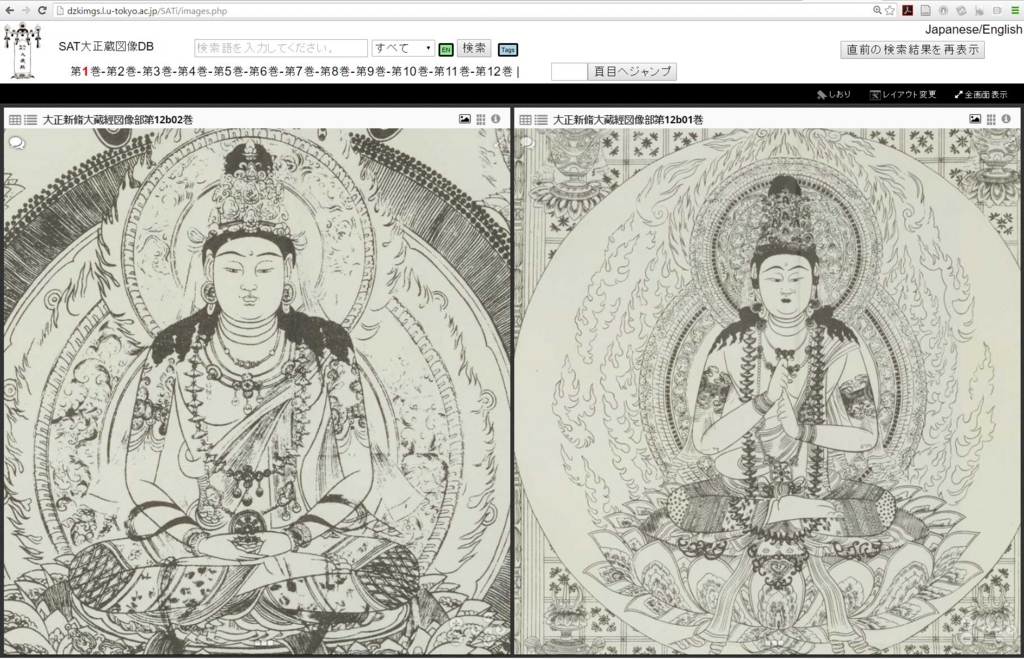Select volume 第12巻
The height and width of the screenshot is (659, 1024).
(x=494, y=71)
